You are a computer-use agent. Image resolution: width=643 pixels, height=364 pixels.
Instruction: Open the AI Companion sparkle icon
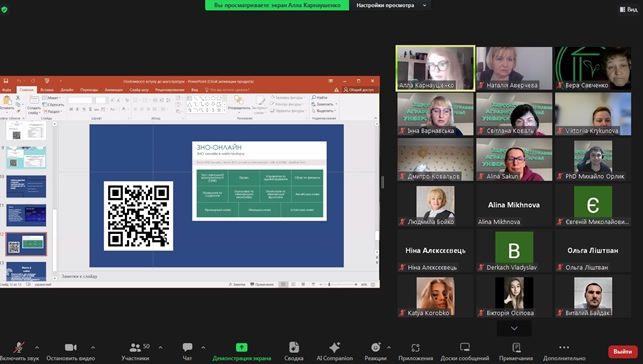(x=334, y=347)
